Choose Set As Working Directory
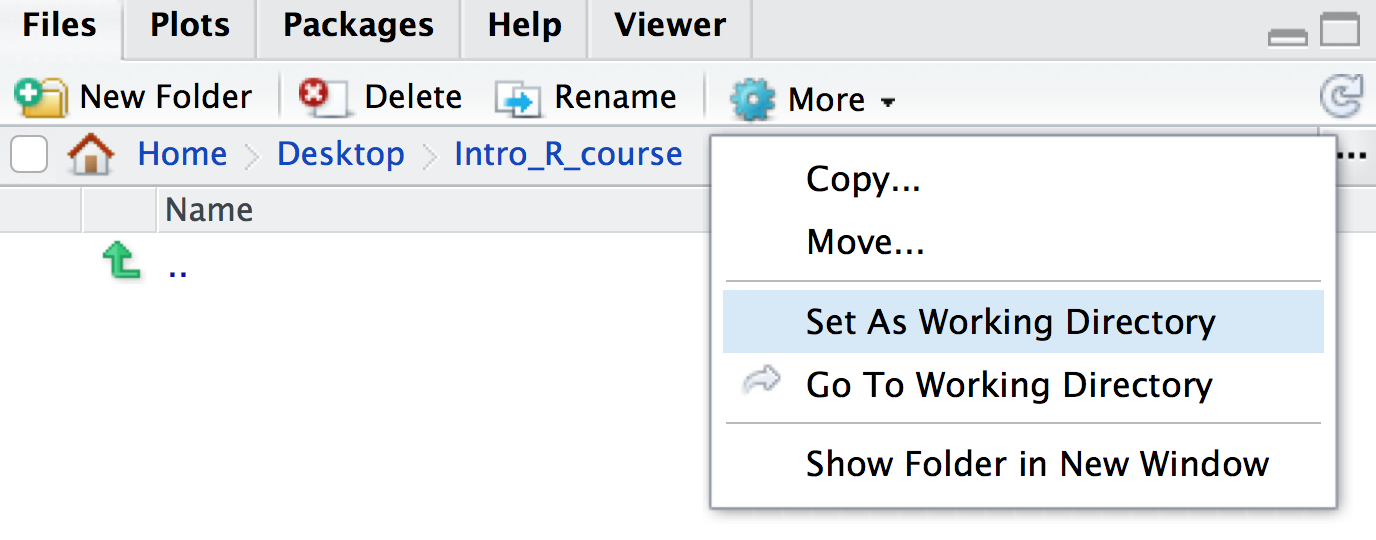The height and width of the screenshot is (540, 1376). click(x=1010, y=322)
